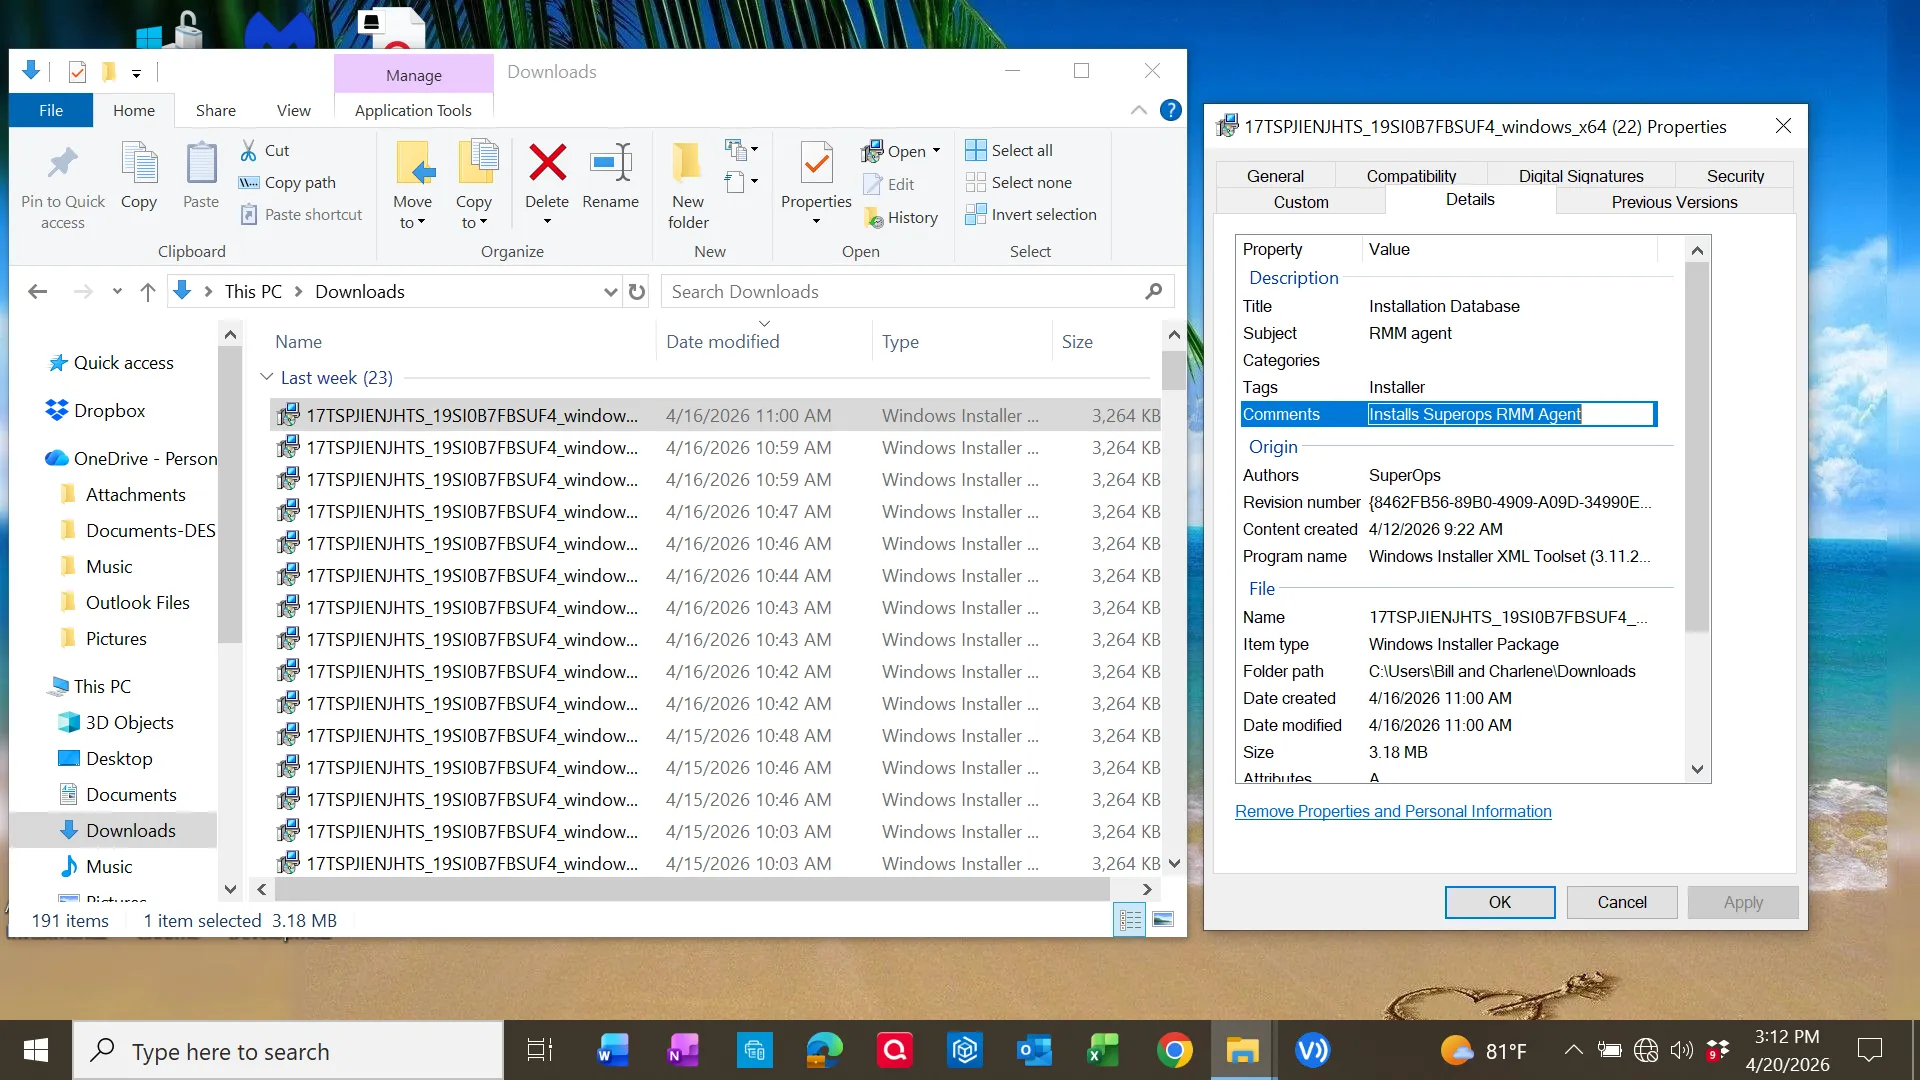Refresh the Downloads folder view
1920x1080 pixels.
pos(637,291)
